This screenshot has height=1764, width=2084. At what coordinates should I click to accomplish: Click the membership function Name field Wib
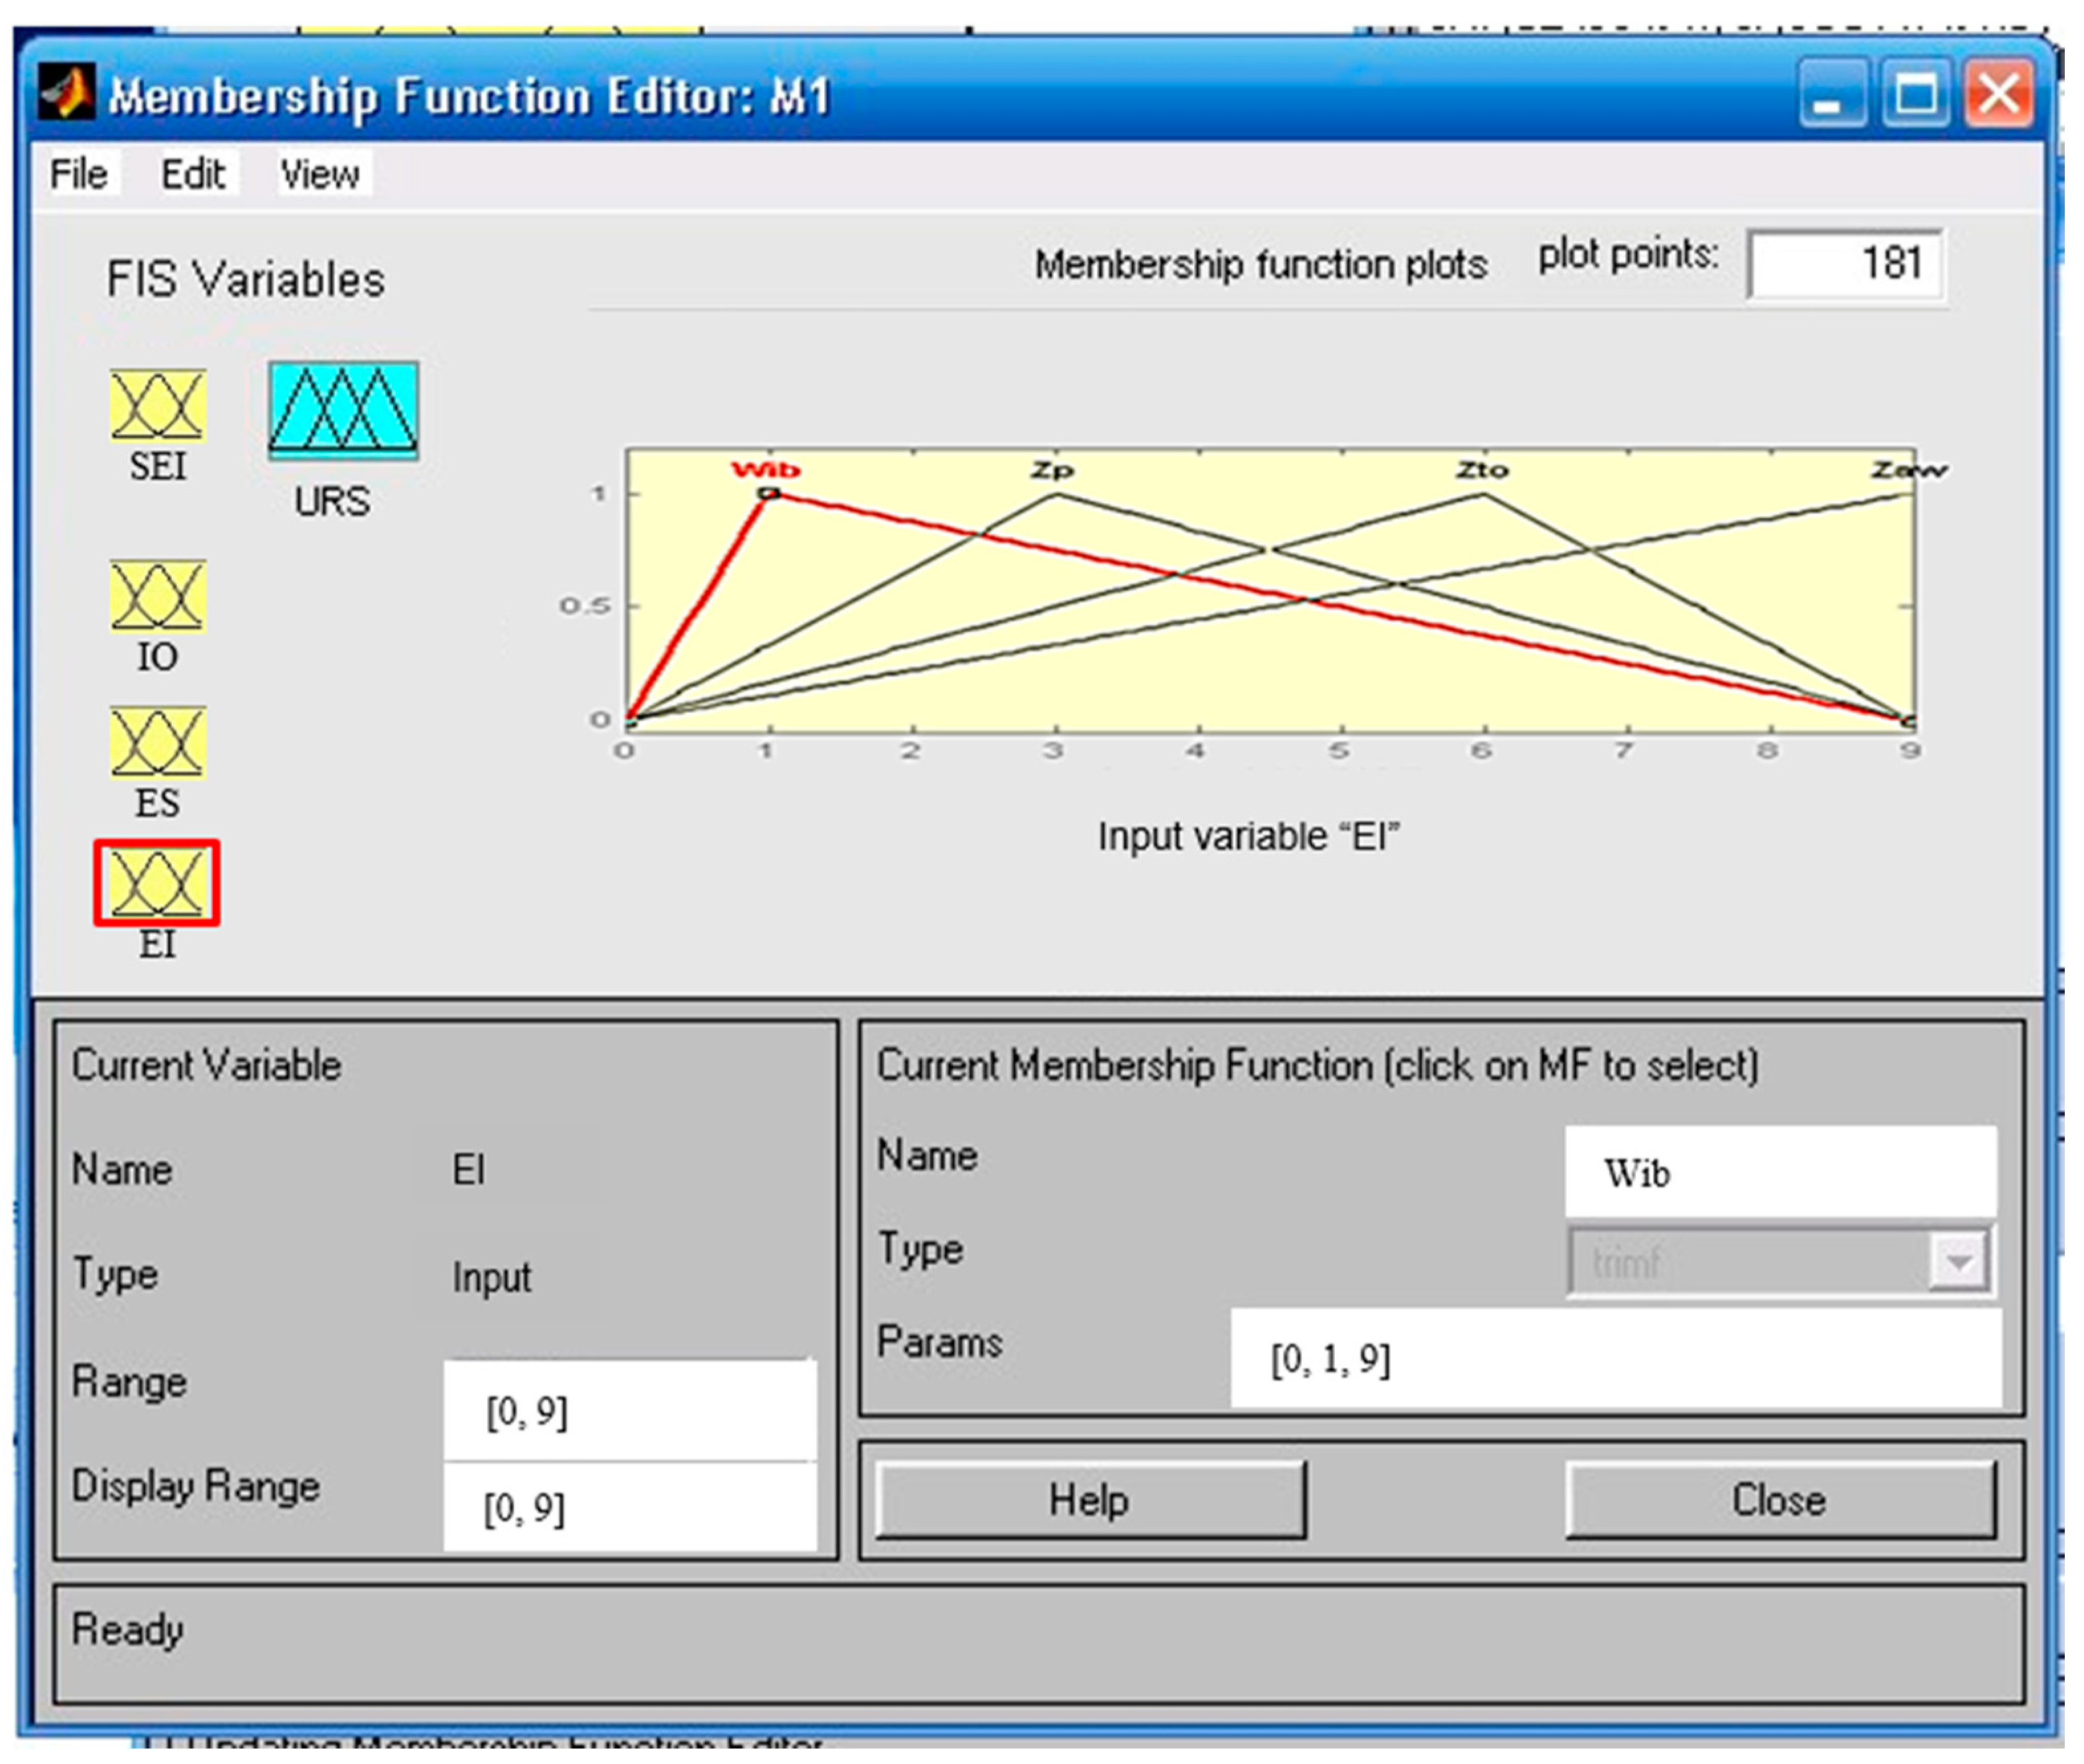pos(1780,1172)
